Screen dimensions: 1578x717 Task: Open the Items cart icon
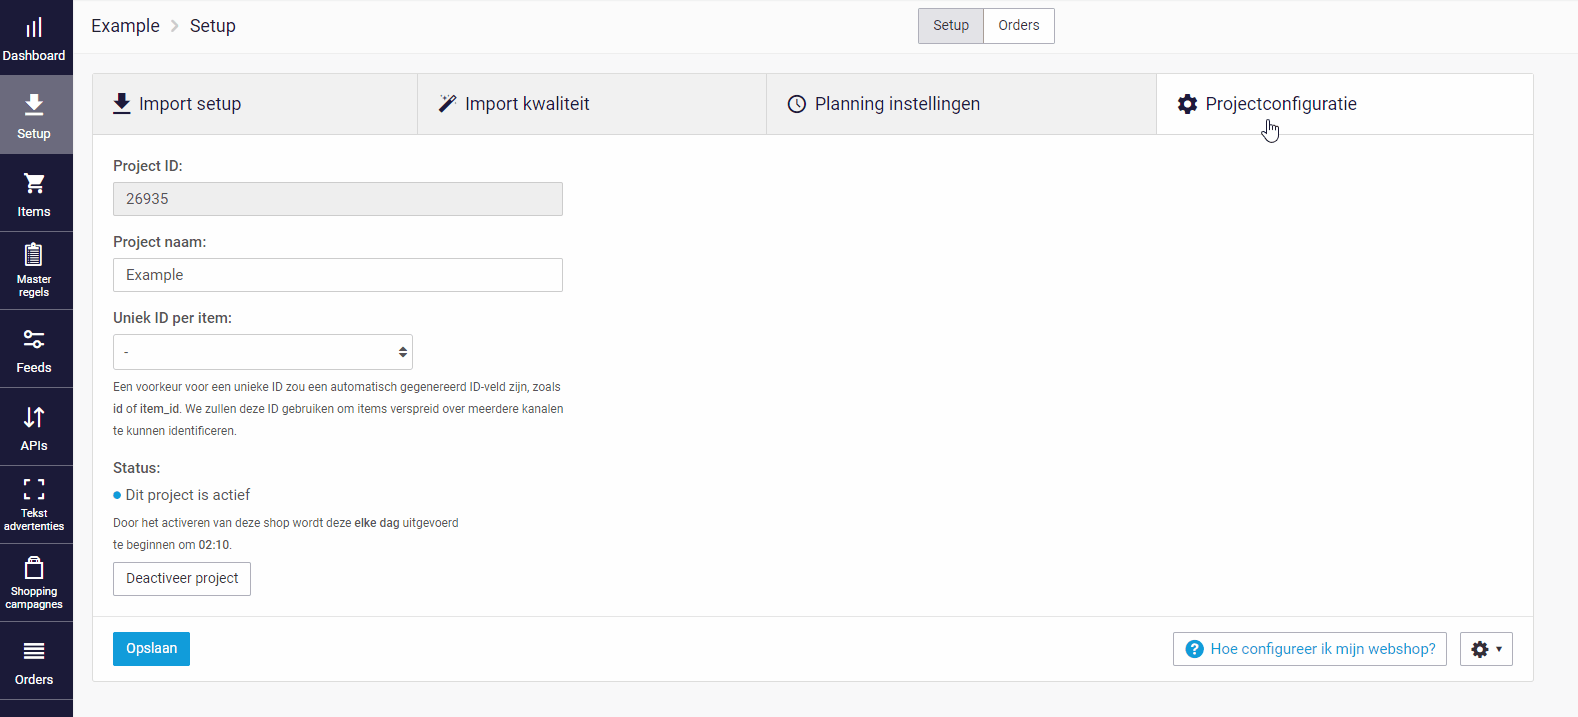[x=34, y=183]
